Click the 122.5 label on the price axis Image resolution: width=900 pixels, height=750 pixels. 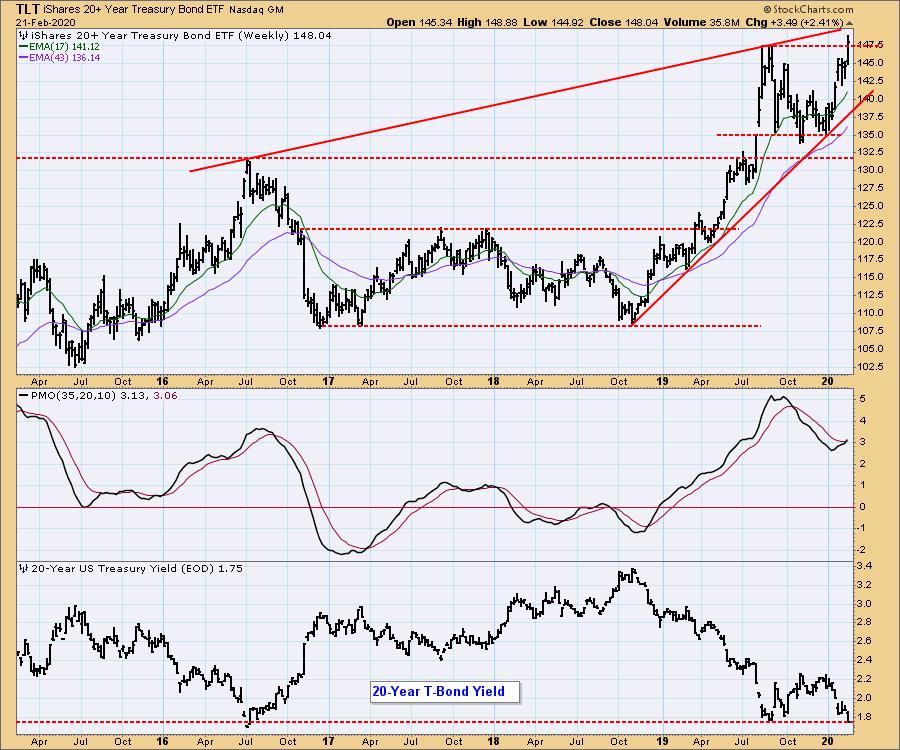click(871, 224)
